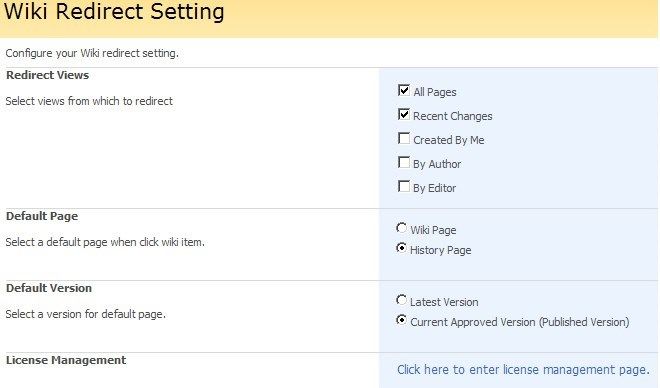Click 'Select a default page when click wiki item.'
Image resolution: width=660 pixels, height=388 pixels.
tap(105, 242)
